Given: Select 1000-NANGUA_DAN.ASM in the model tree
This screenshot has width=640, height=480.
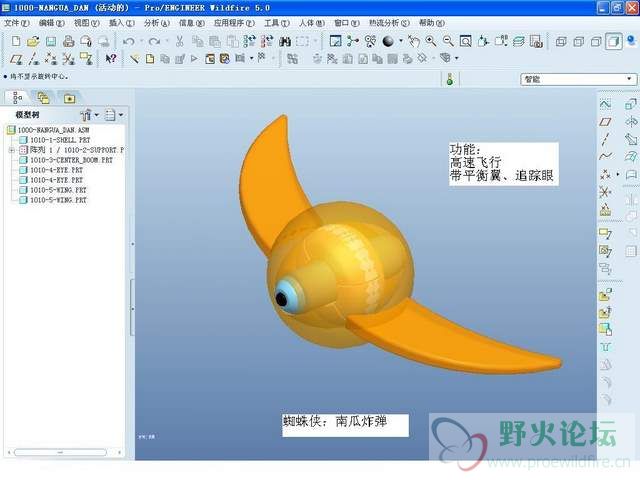Looking at the screenshot, I should (48, 130).
